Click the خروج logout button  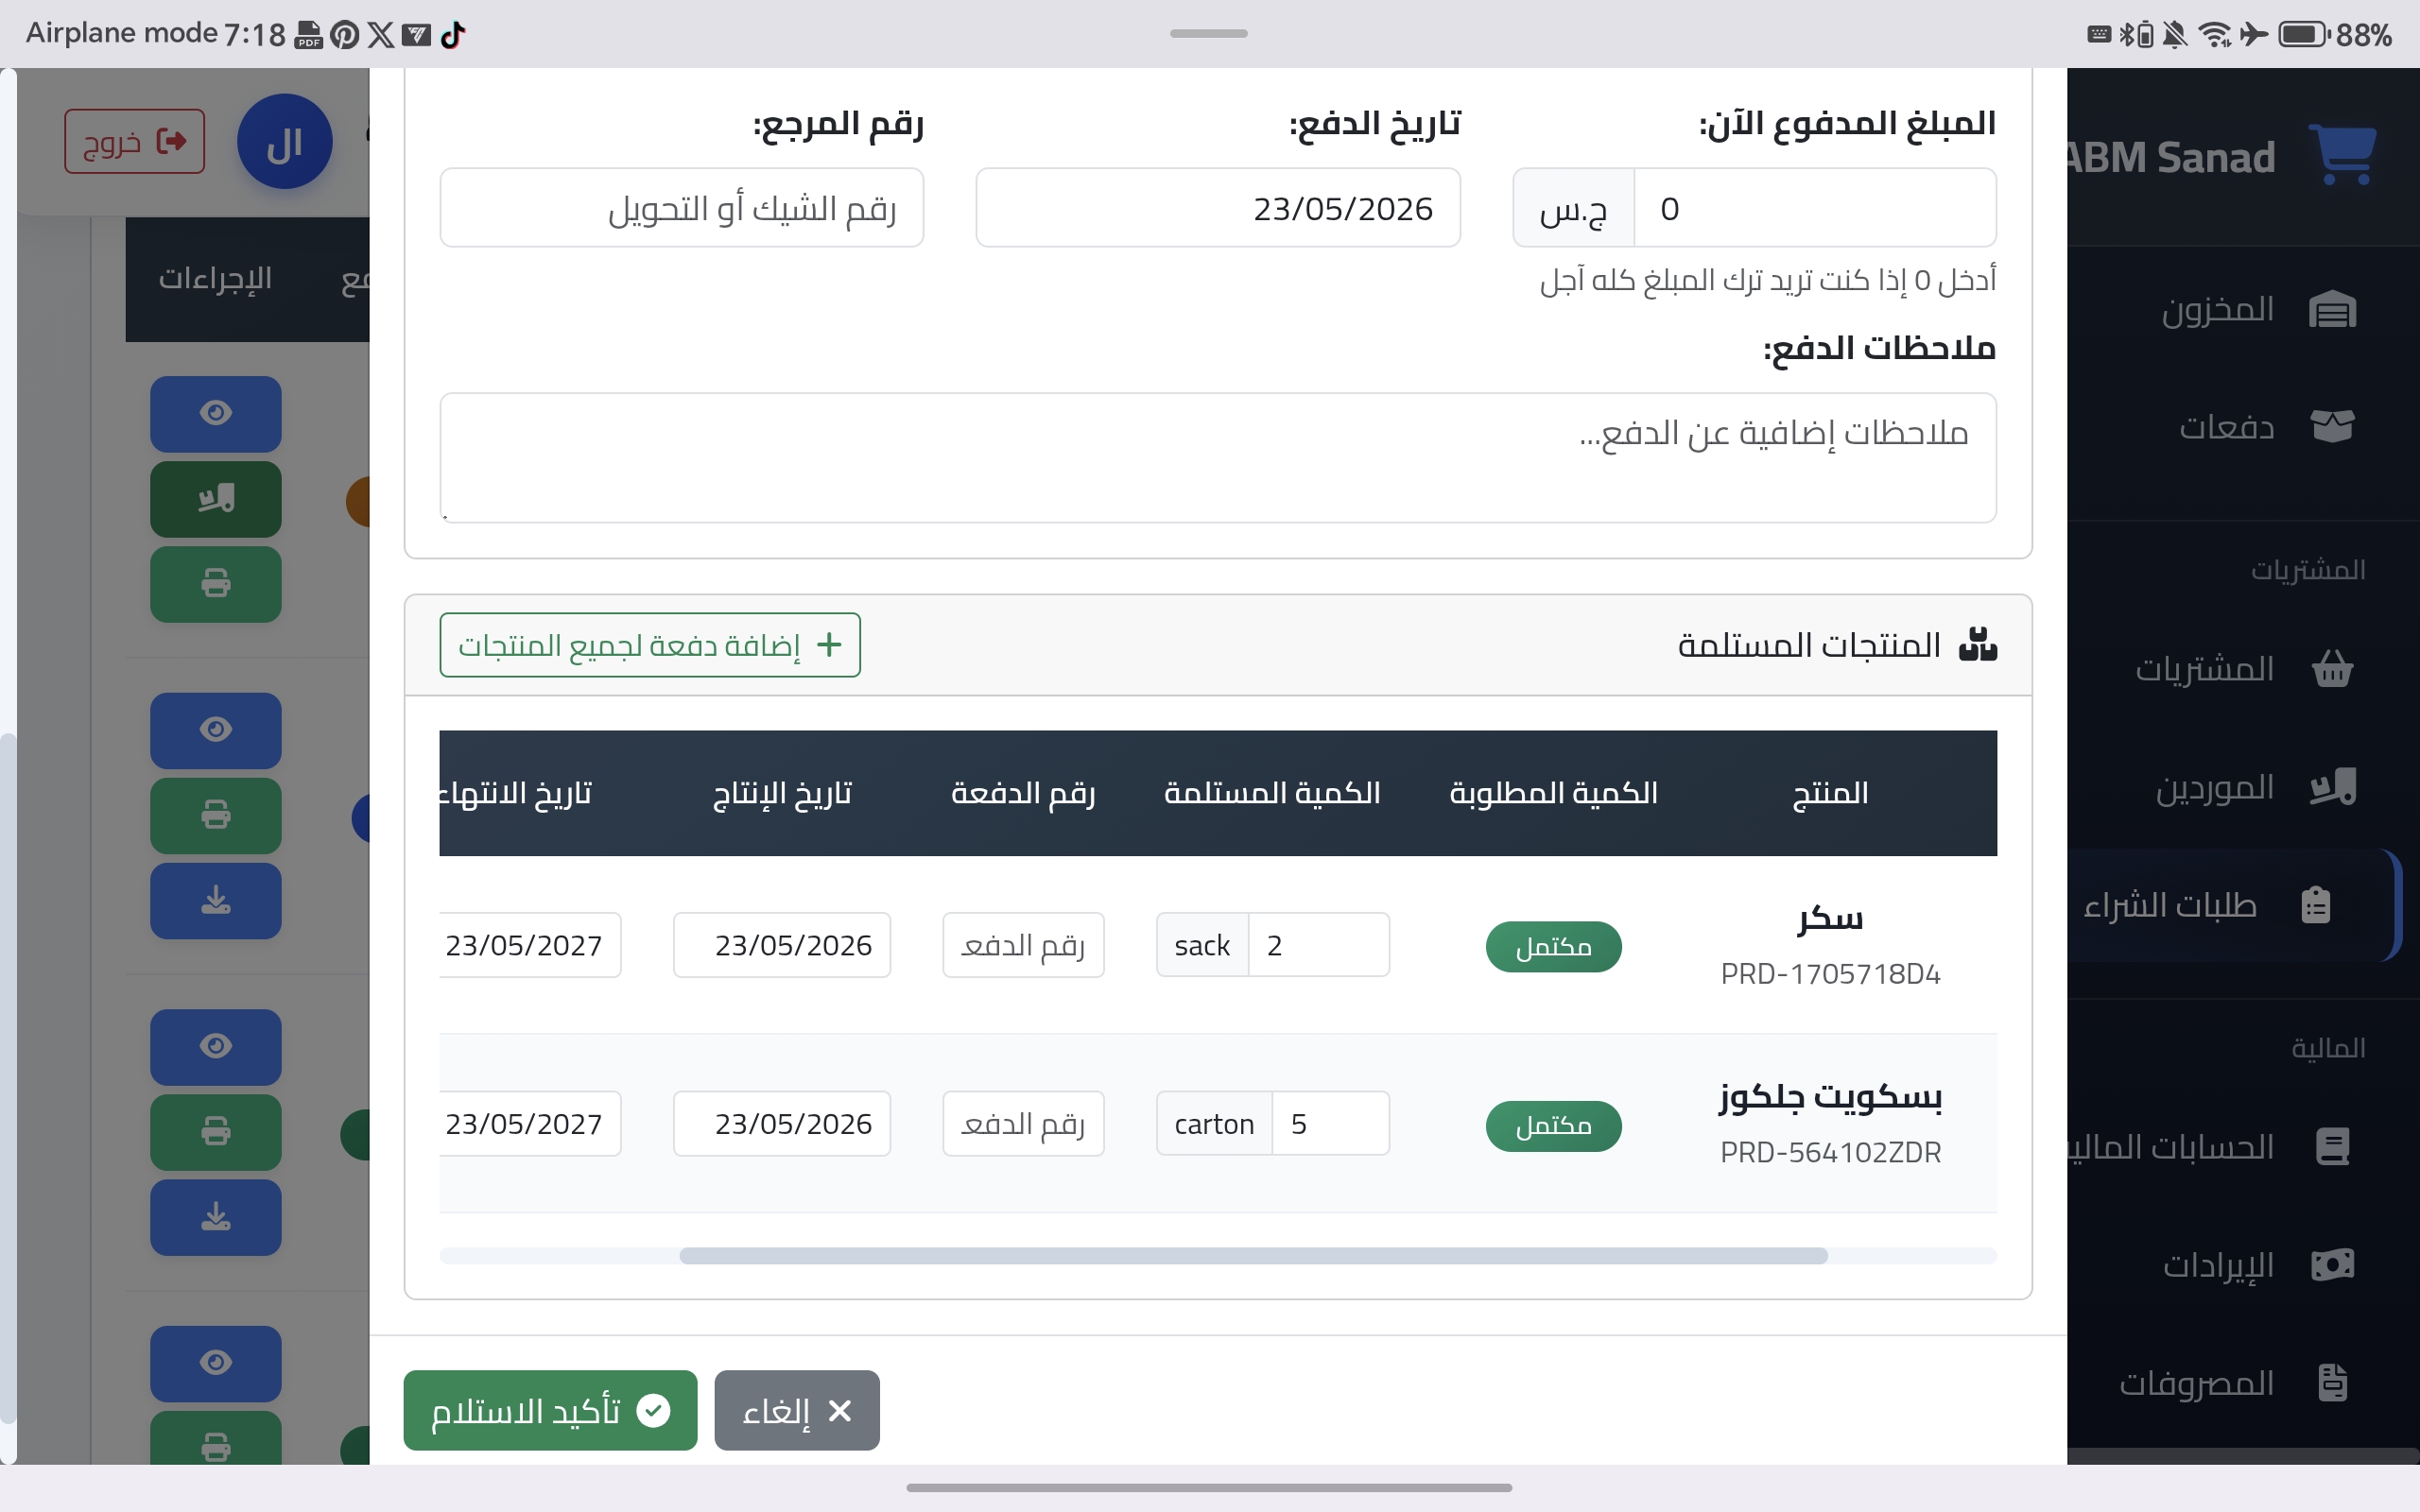pos(134,141)
